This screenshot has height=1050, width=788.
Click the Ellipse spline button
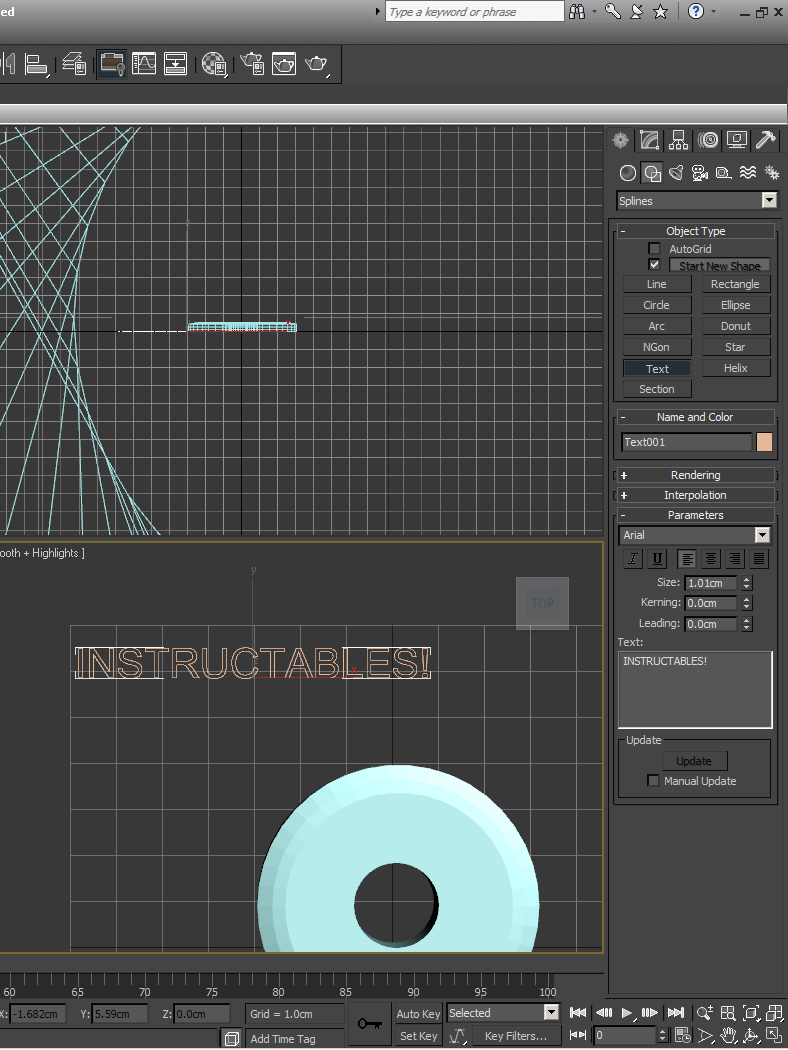pyautogui.click(x=736, y=305)
